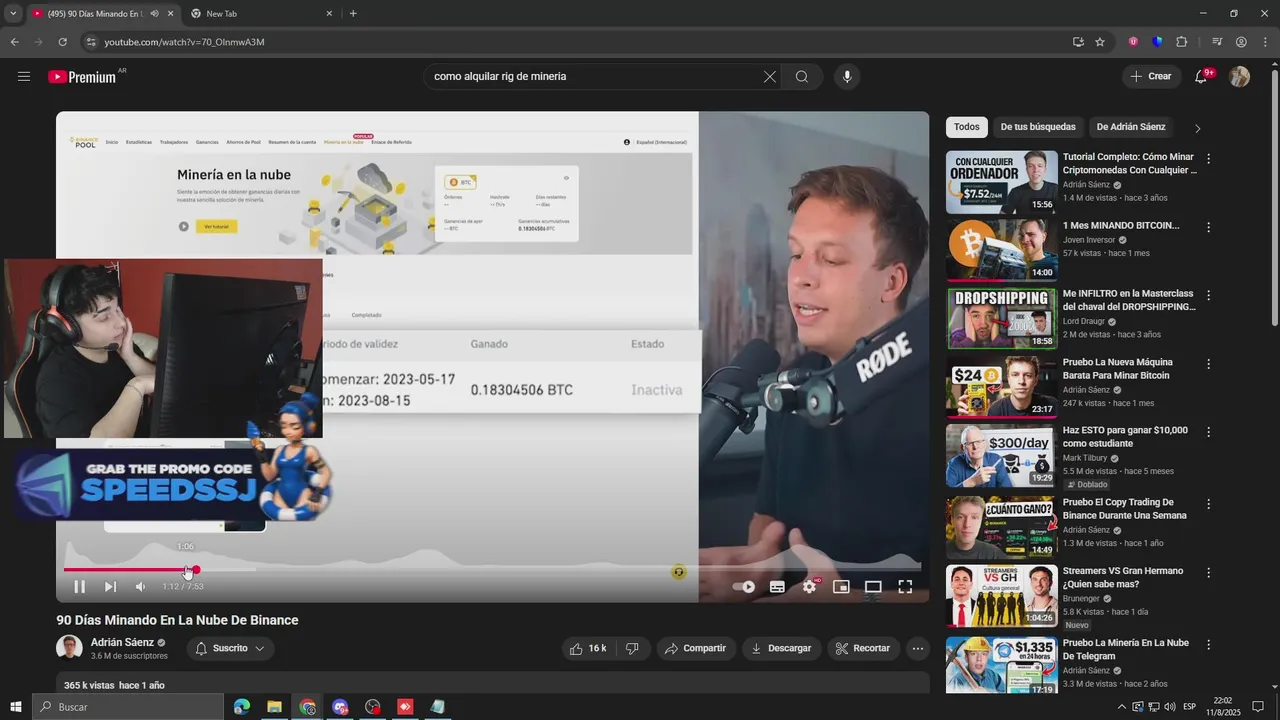Clip the video with Recortar

(x=863, y=648)
